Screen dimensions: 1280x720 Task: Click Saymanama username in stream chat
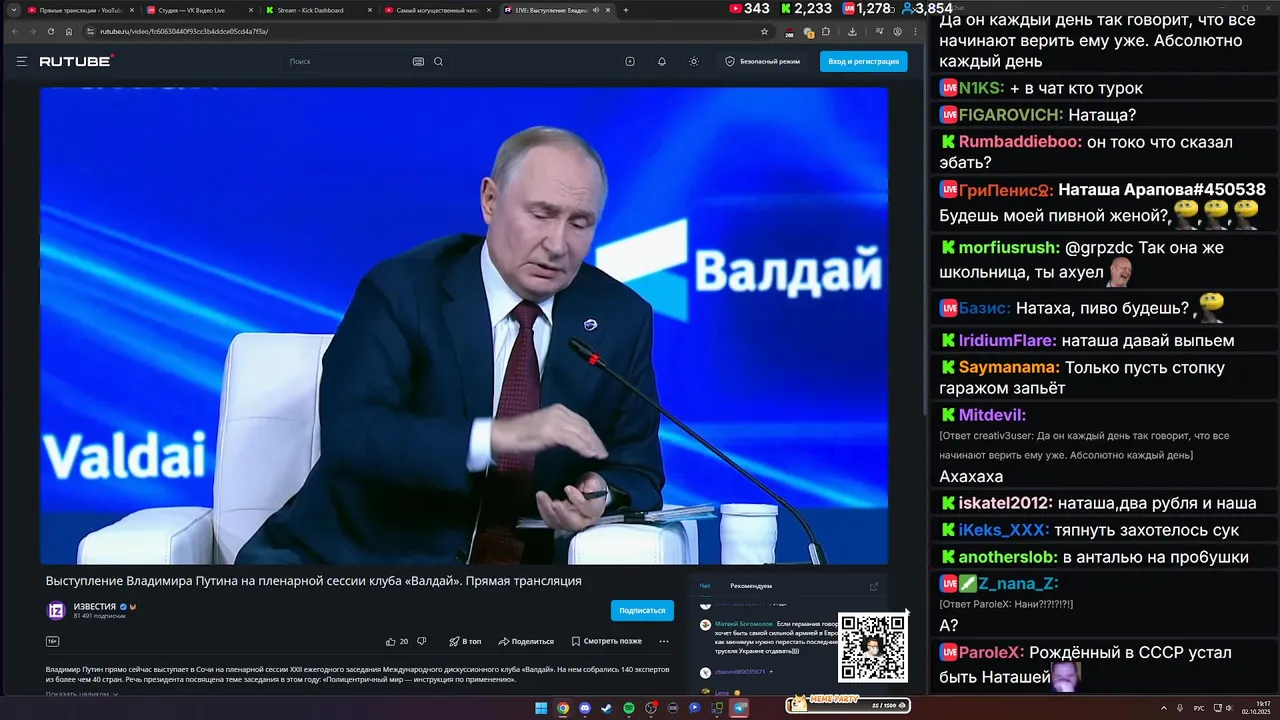1009,368
